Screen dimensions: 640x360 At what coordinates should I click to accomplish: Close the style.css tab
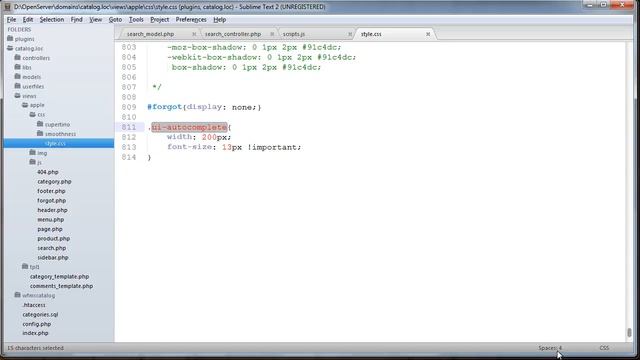tap(428, 34)
